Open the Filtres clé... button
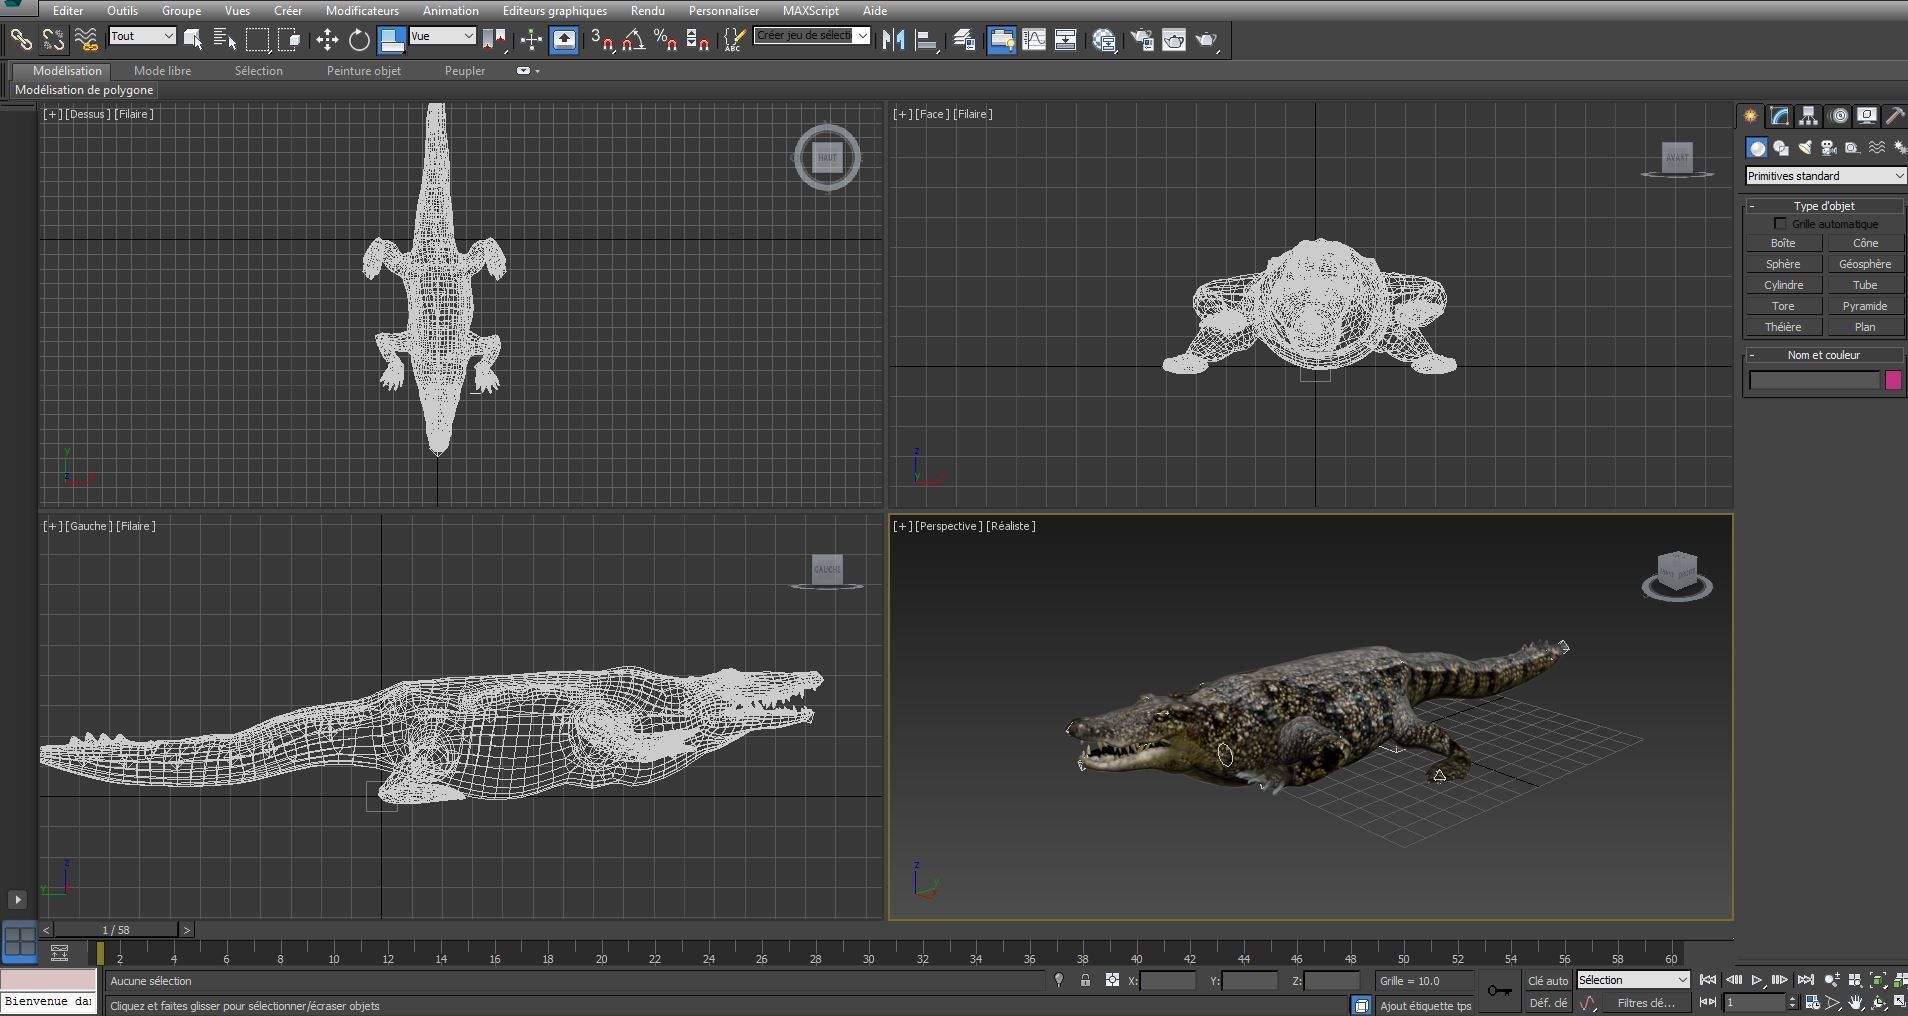The width and height of the screenshot is (1908, 1016). pyautogui.click(x=1647, y=1003)
